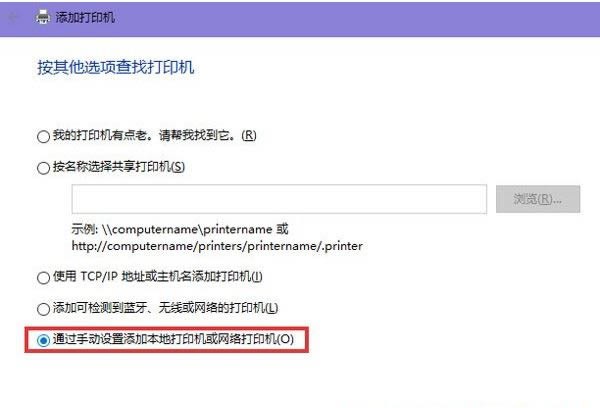Click the printer icon in the title bar
Image resolution: width=600 pixels, height=408 pixels.
42,17
